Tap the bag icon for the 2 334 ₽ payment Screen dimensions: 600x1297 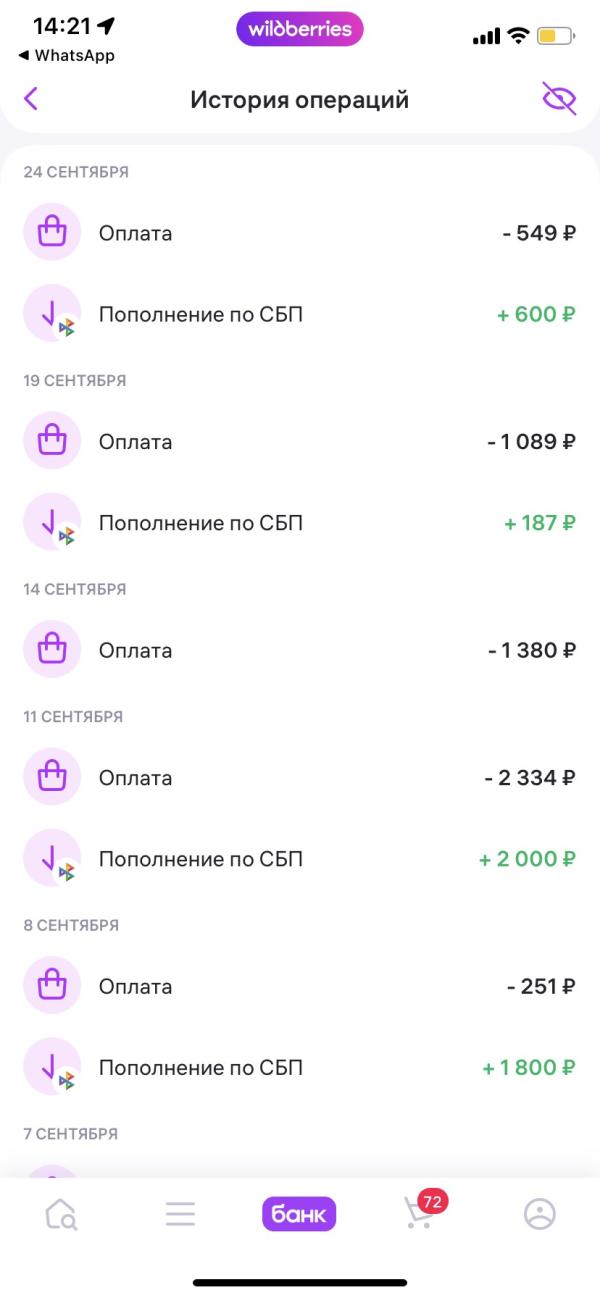(x=52, y=778)
